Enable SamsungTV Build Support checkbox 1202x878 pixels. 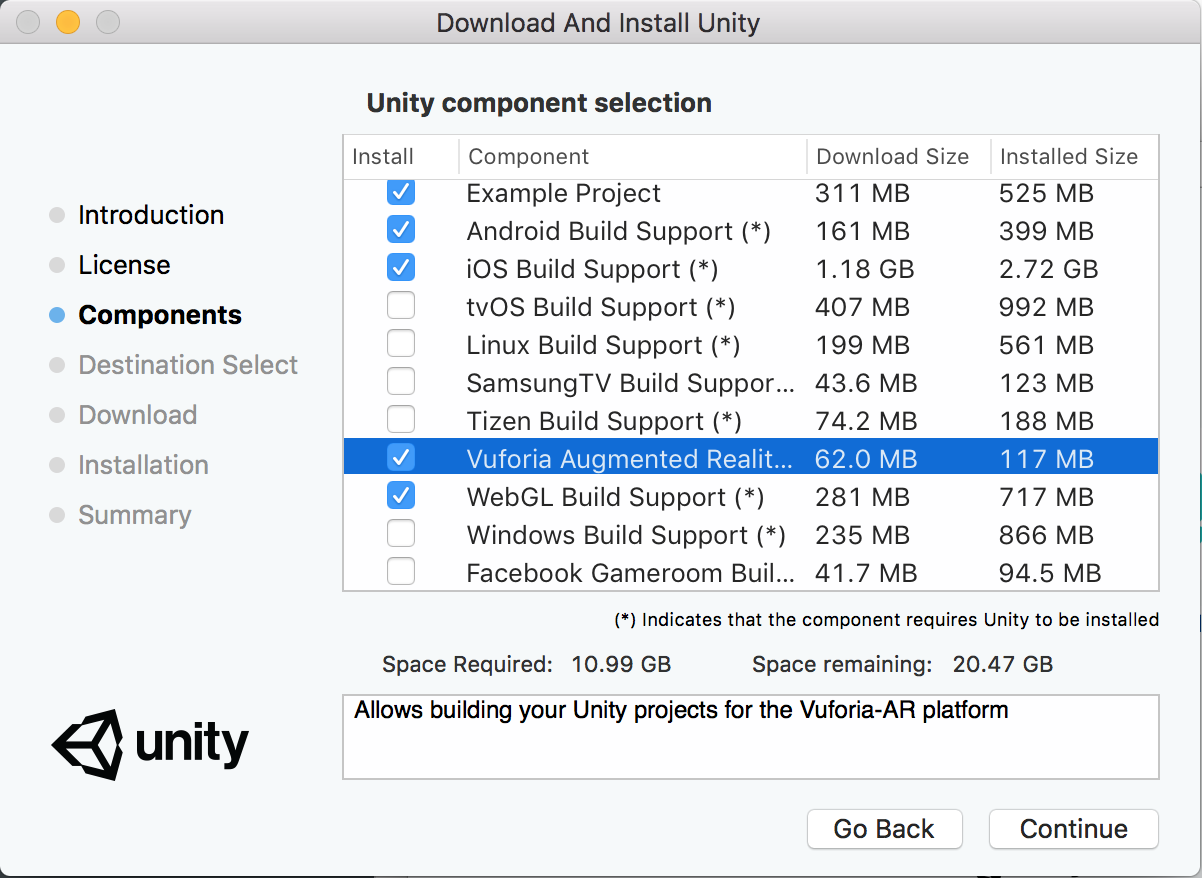tap(401, 382)
